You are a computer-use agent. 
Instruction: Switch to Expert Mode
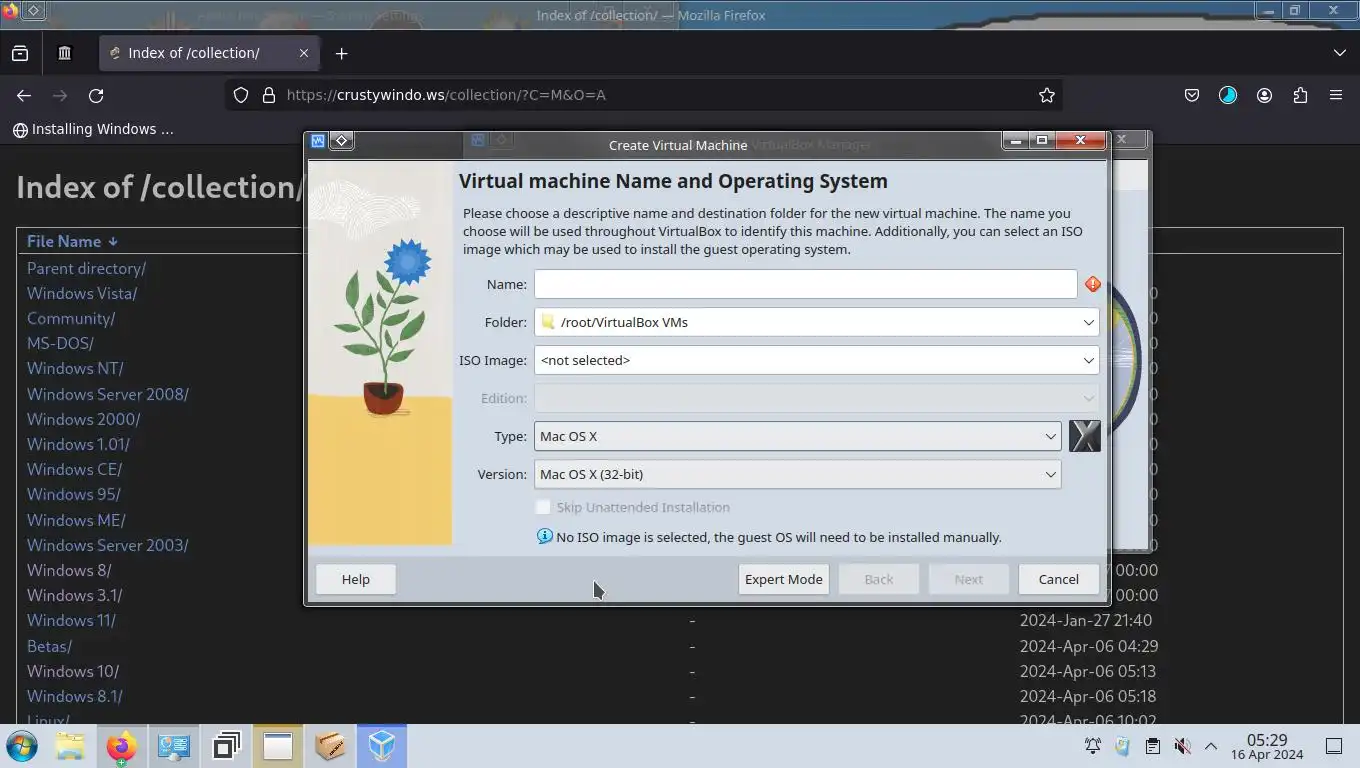(x=783, y=579)
